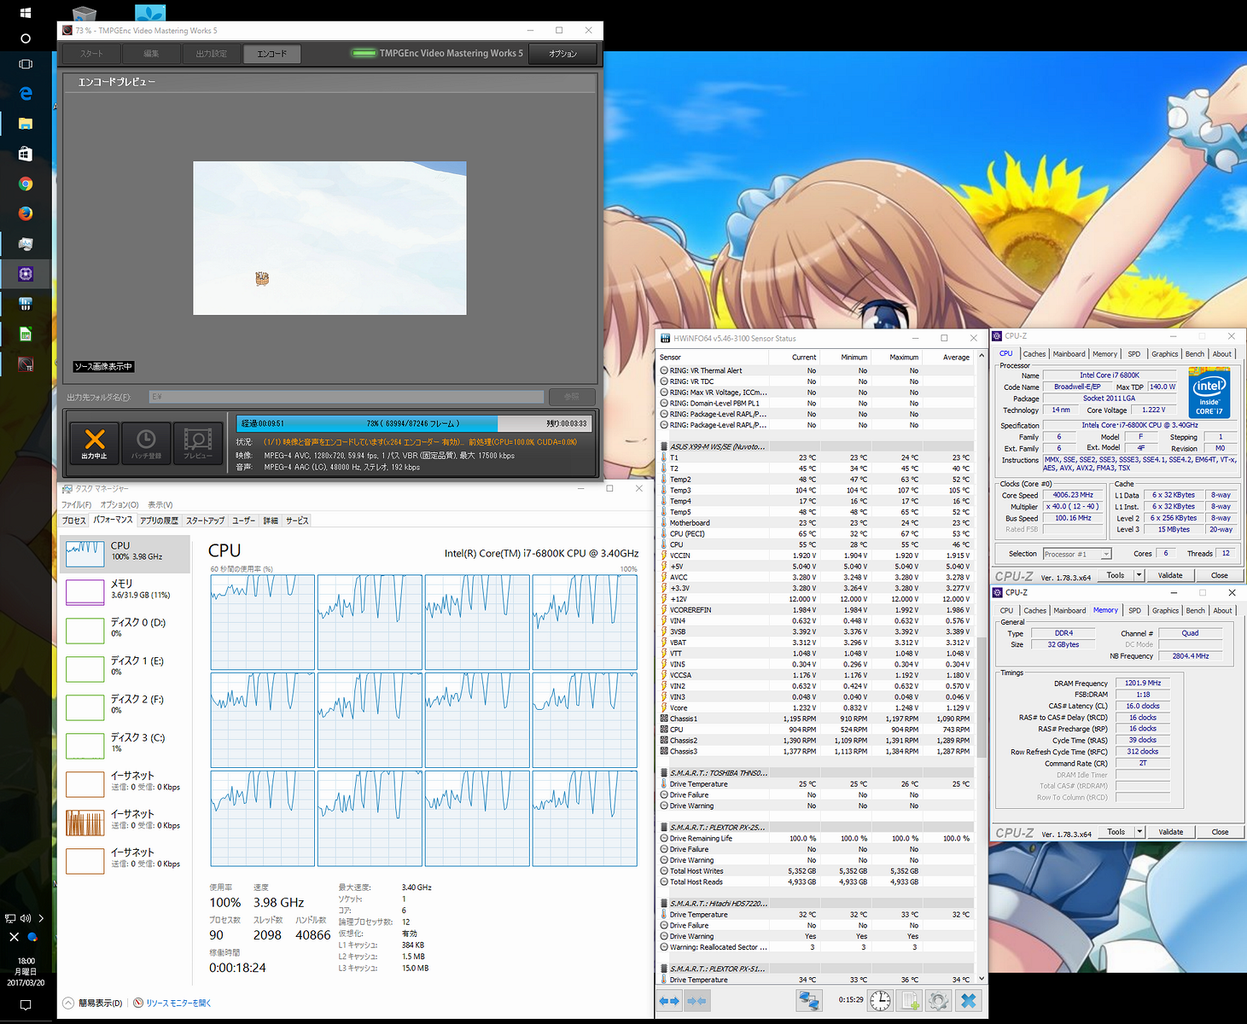Open HWiNFO sensor settings gear icon
1247x1024 pixels.
[x=938, y=1000]
